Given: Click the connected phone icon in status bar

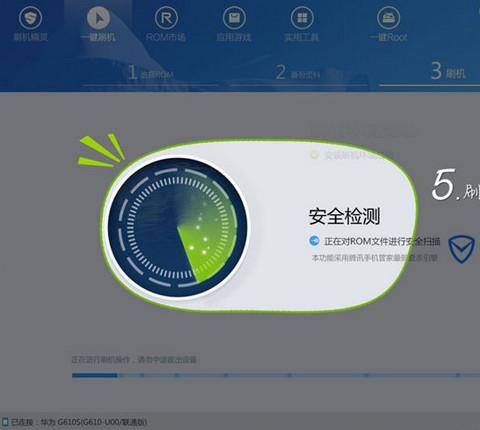Looking at the screenshot, I should pos(5,422).
